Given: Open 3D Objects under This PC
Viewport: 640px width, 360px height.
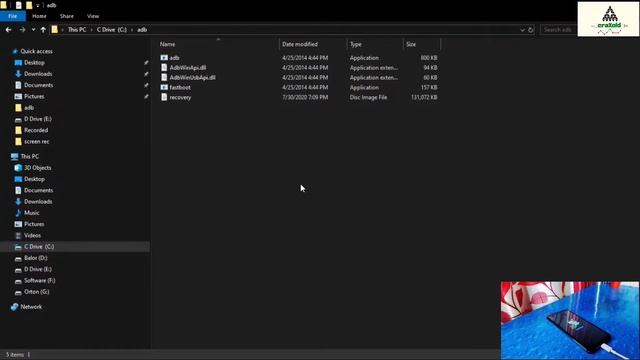Looking at the screenshot, I should click(x=38, y=168).
